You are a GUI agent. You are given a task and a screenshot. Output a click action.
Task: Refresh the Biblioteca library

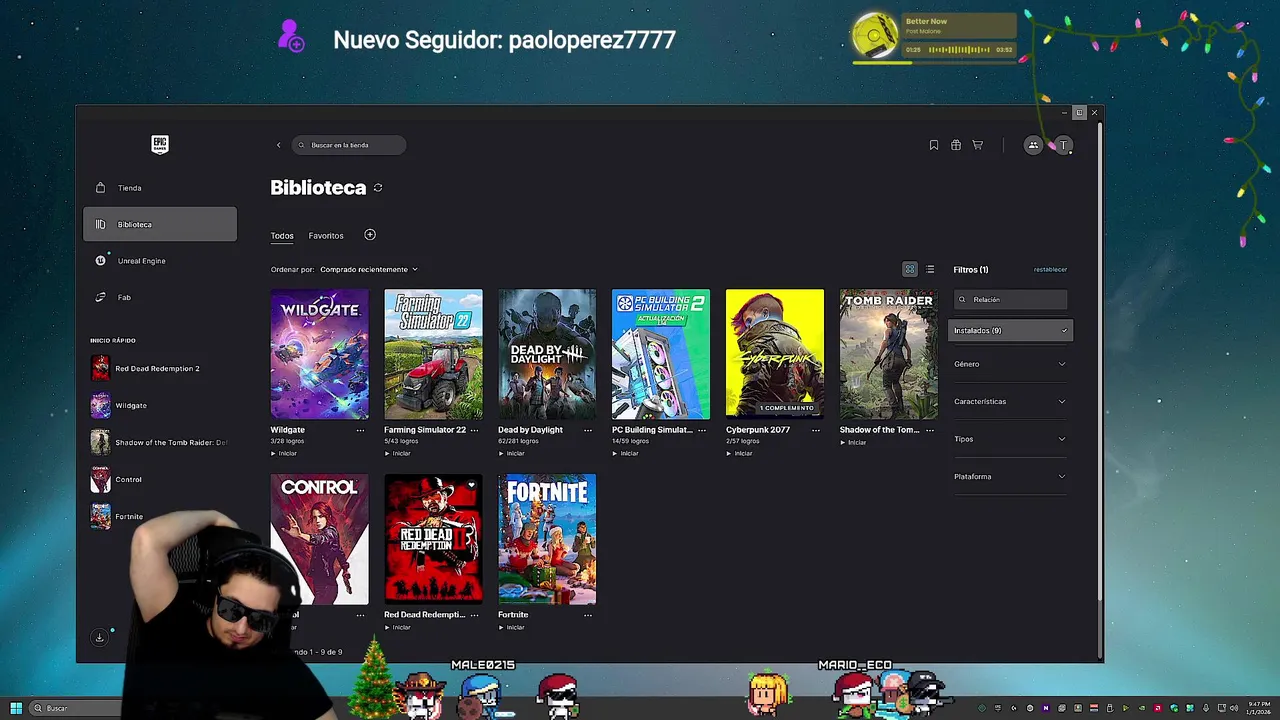tap(378, 188)
